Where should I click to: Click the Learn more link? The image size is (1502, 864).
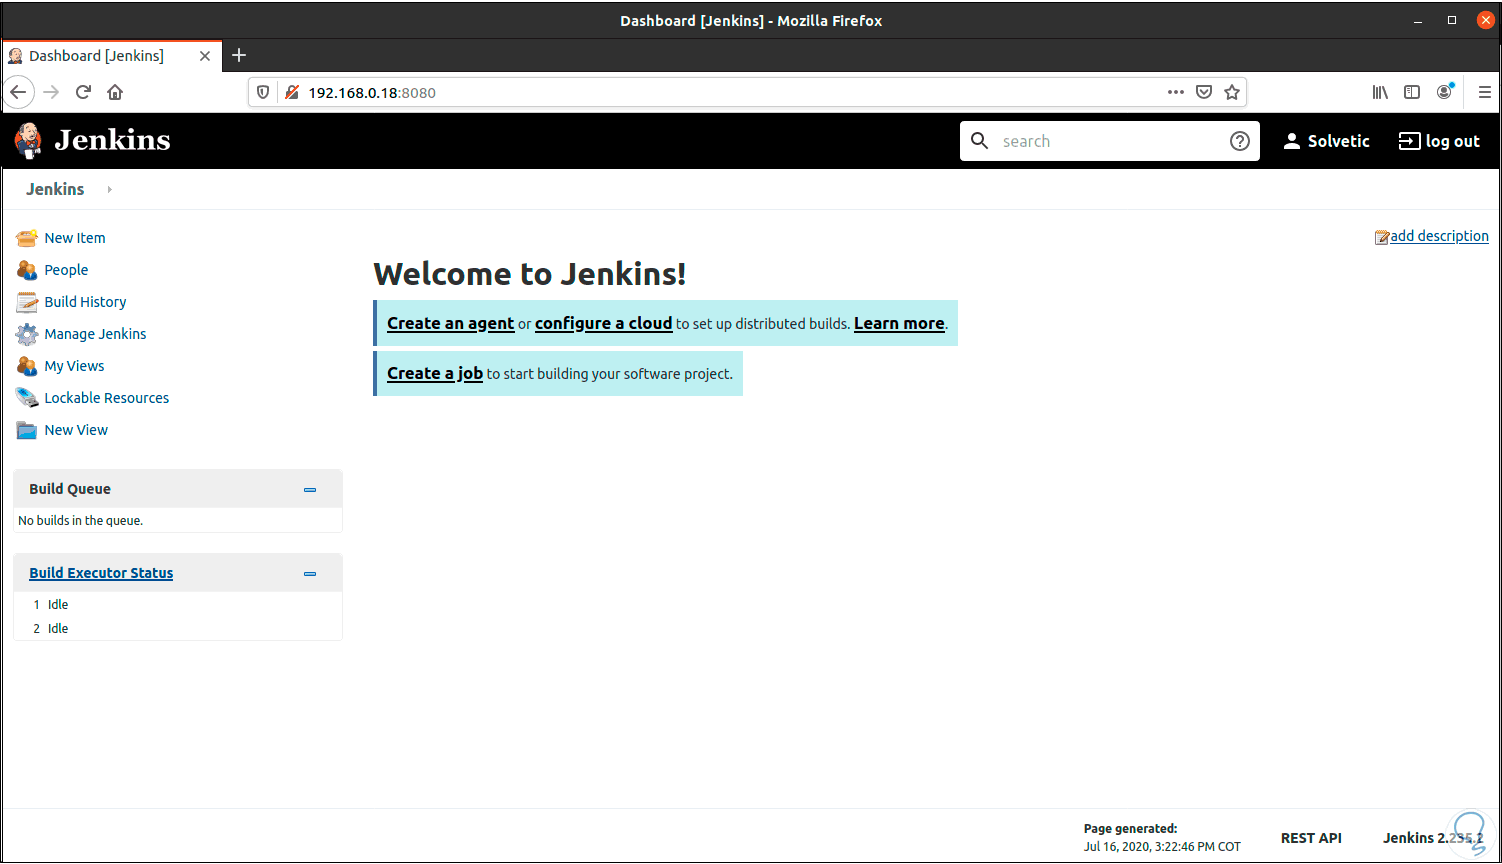(x=899, y=323)
